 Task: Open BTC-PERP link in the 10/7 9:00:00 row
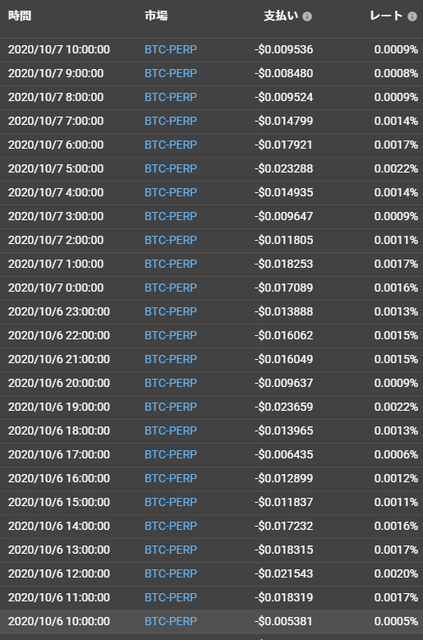pos(171,73)
